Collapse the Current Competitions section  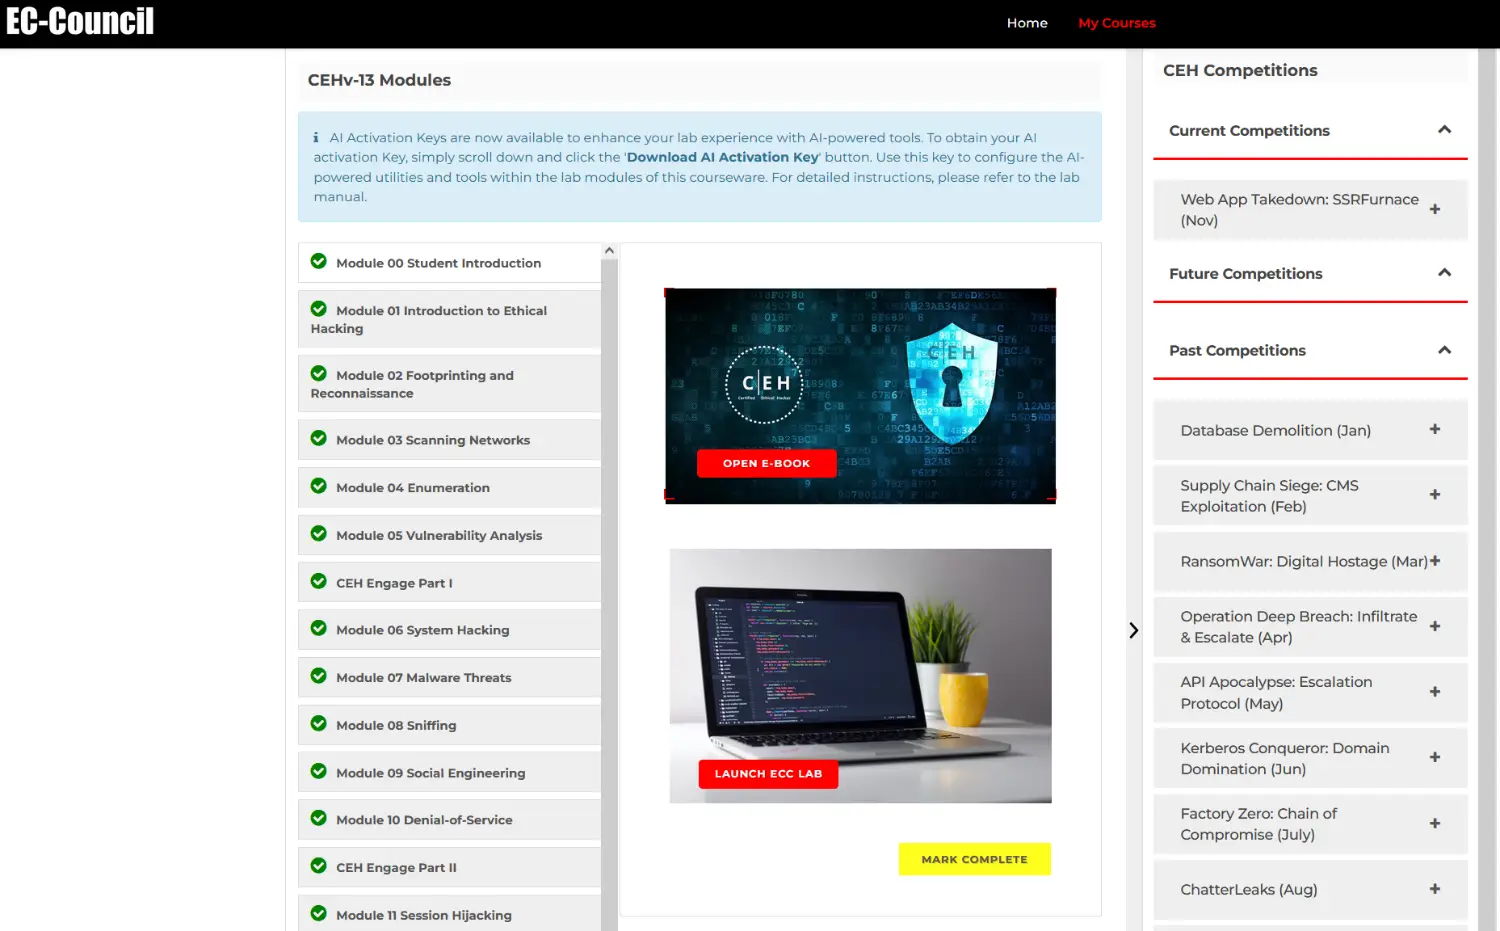pos(1444,130)
